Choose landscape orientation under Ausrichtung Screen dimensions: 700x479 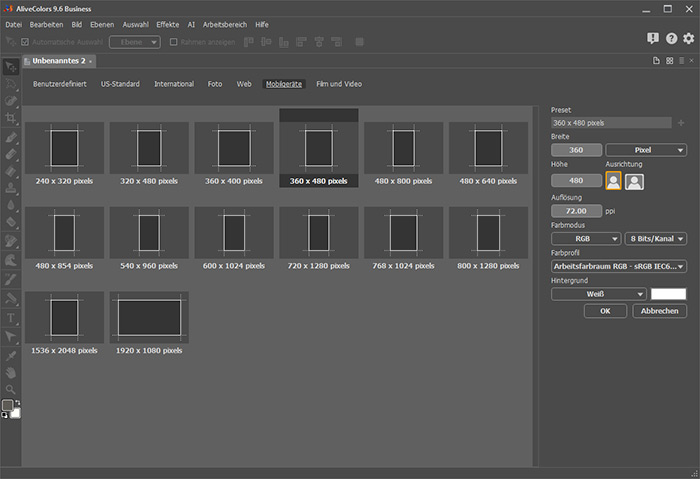coord(634,182)
